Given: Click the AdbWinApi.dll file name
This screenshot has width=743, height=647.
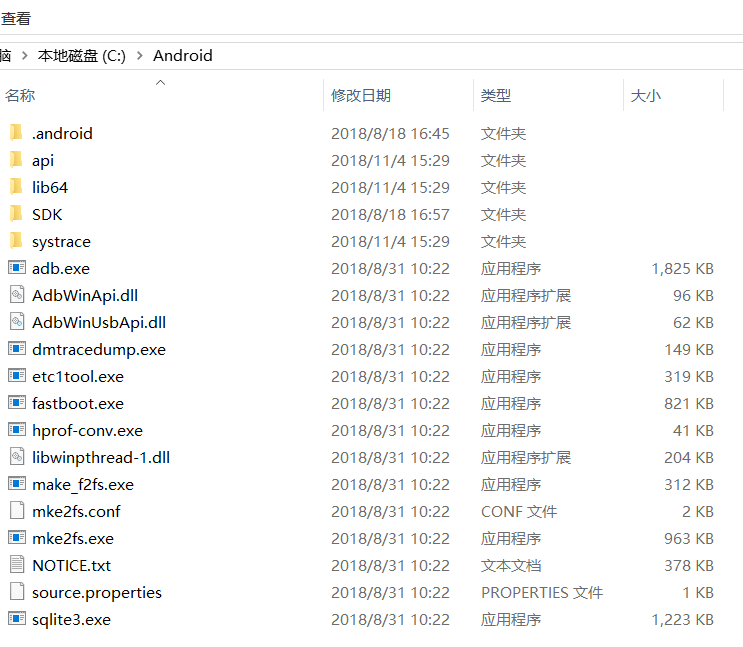Looking at the screenshot, I should coord(85,296).
